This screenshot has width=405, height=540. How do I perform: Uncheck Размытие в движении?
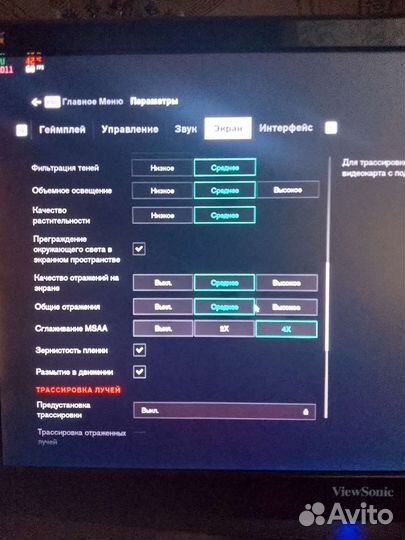pyautogui.click(x=139, y=372)
